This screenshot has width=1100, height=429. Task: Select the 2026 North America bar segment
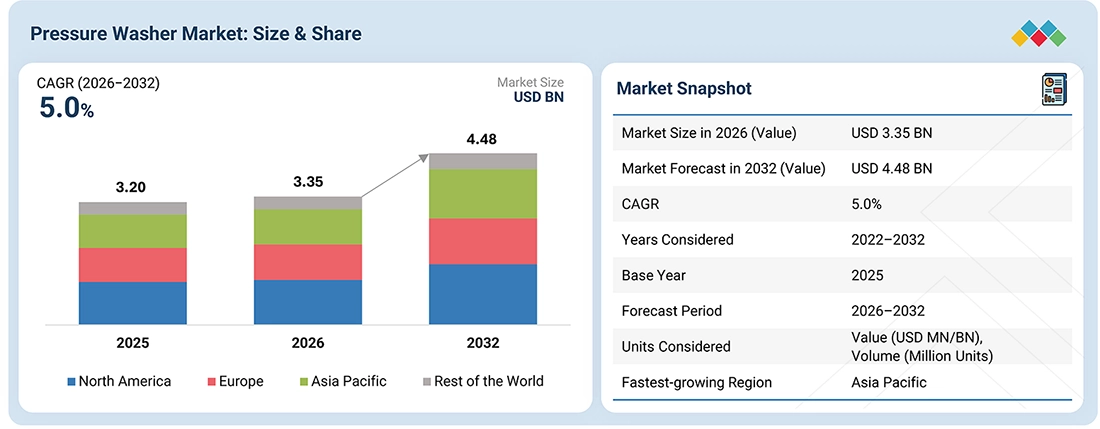click(308, 302)
